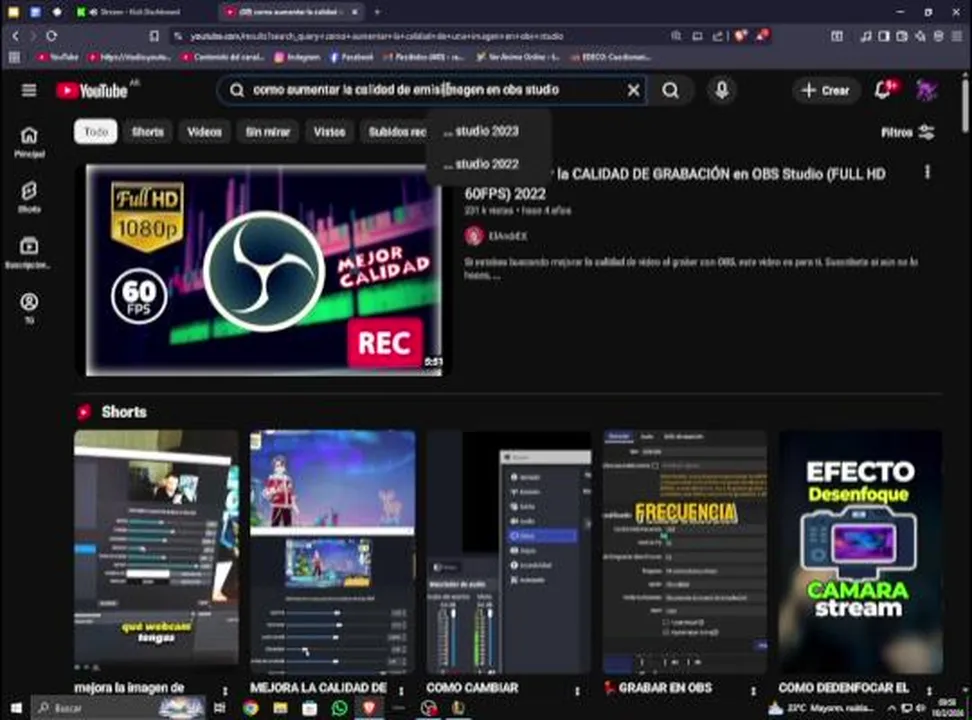
Task: Go back in the browser
Action: [x=15, y=36]
